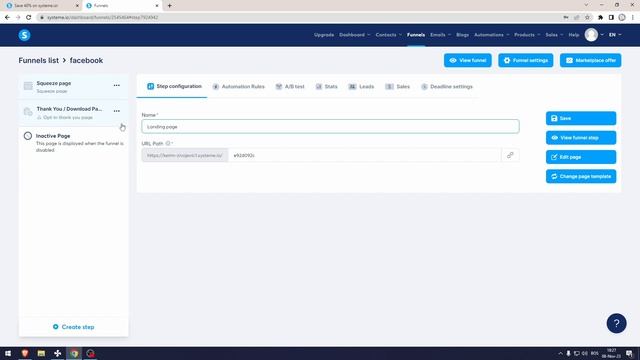Image resolution: width=640 pixels, height=360 pixels.
Task: Expand the Sales dropdown in navbar
Action: 554,35
